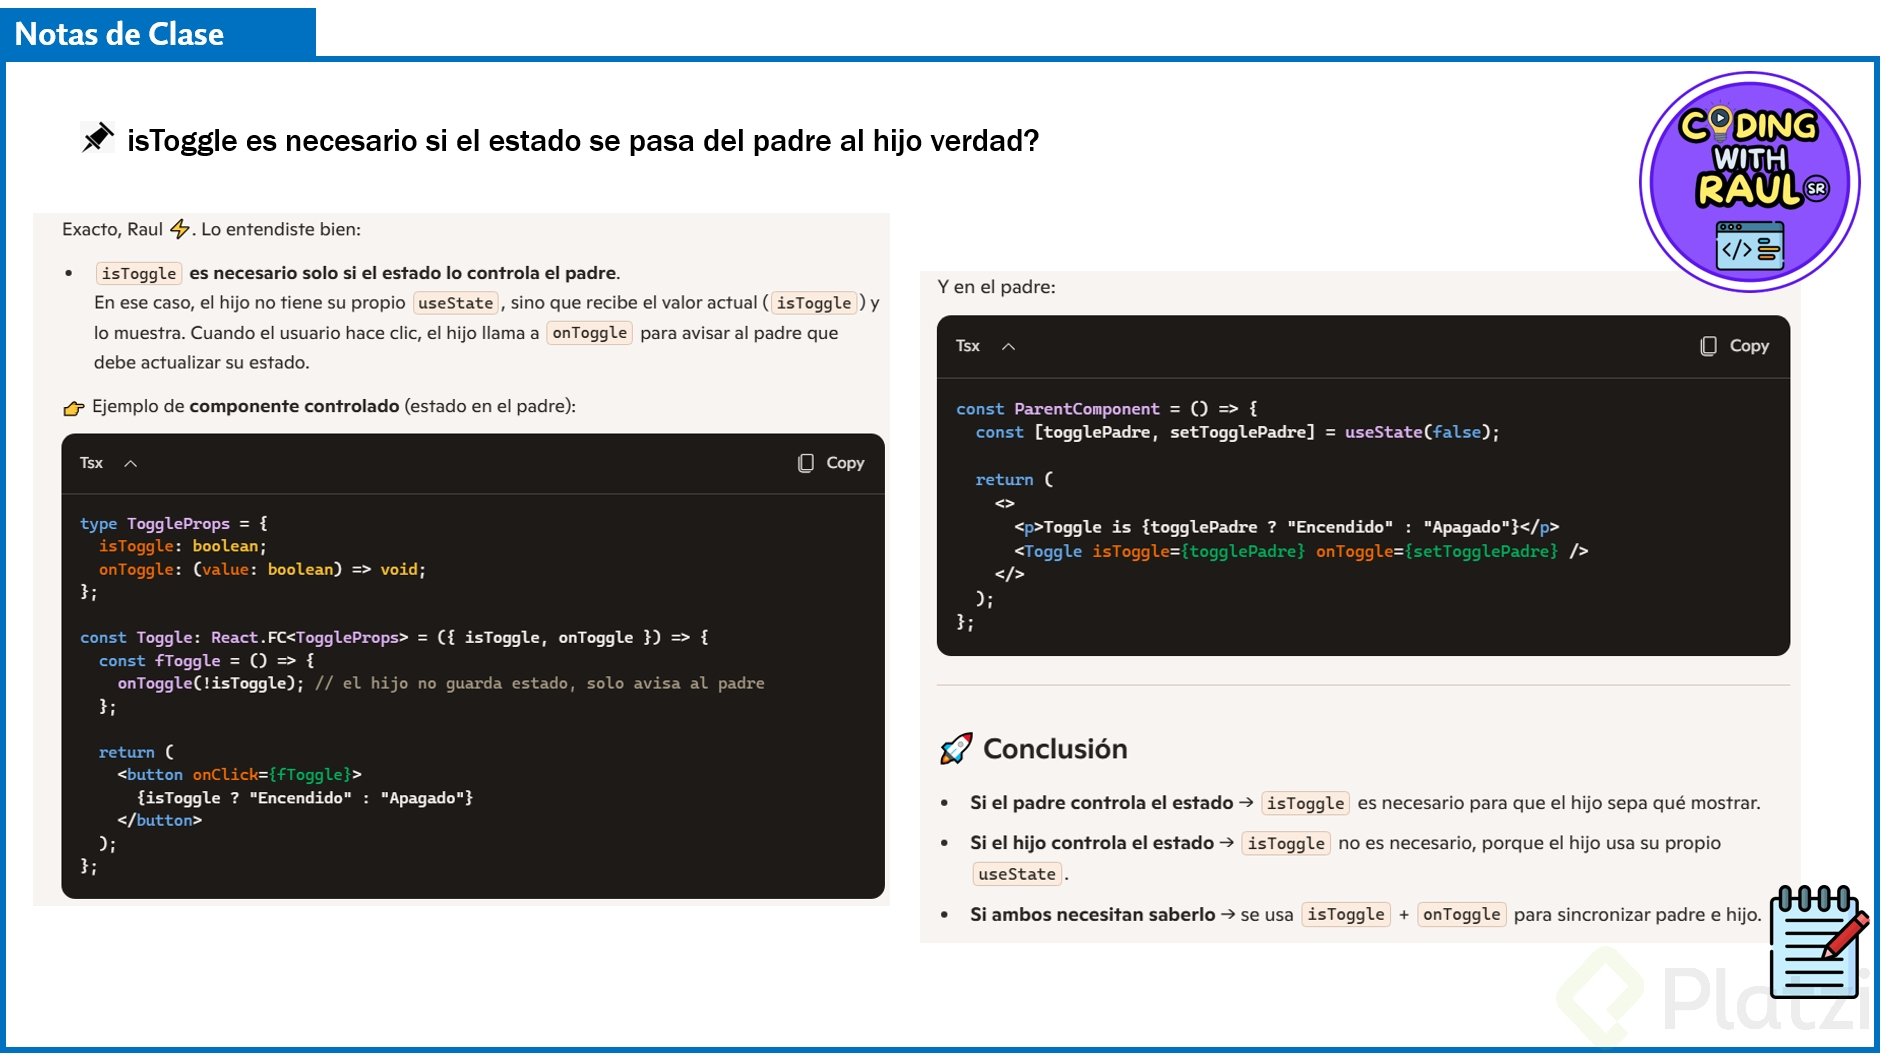The width and height of the screenshot is (1889, 1061).
Task: Copy the ParentComponent code block
Action: 1735,346
